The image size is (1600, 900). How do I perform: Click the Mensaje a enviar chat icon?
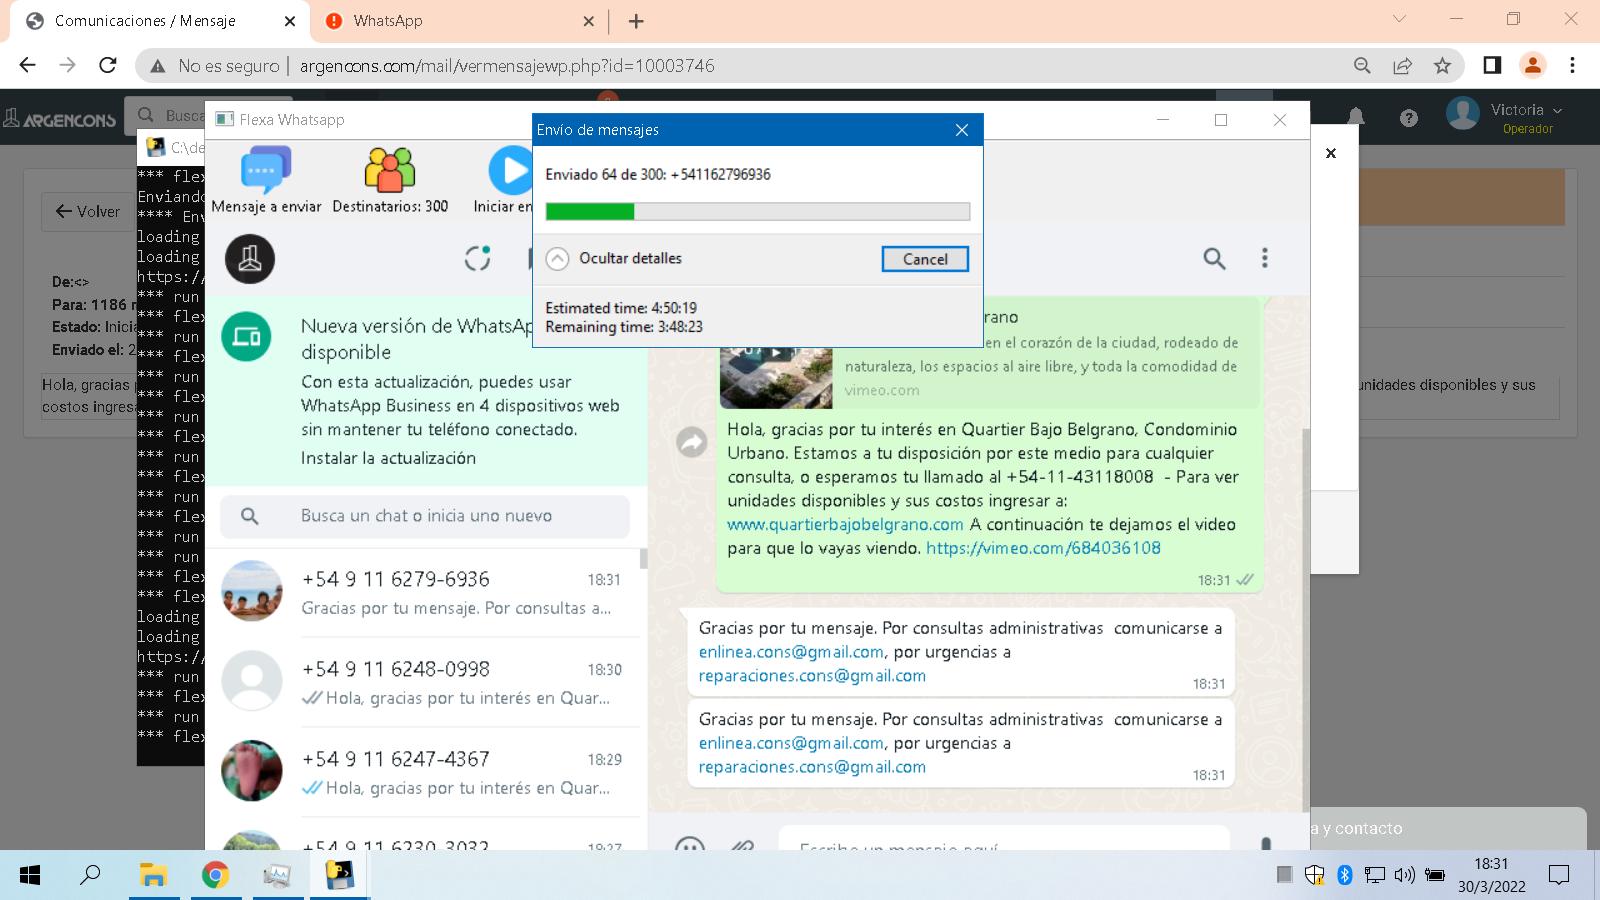(266, 170)
